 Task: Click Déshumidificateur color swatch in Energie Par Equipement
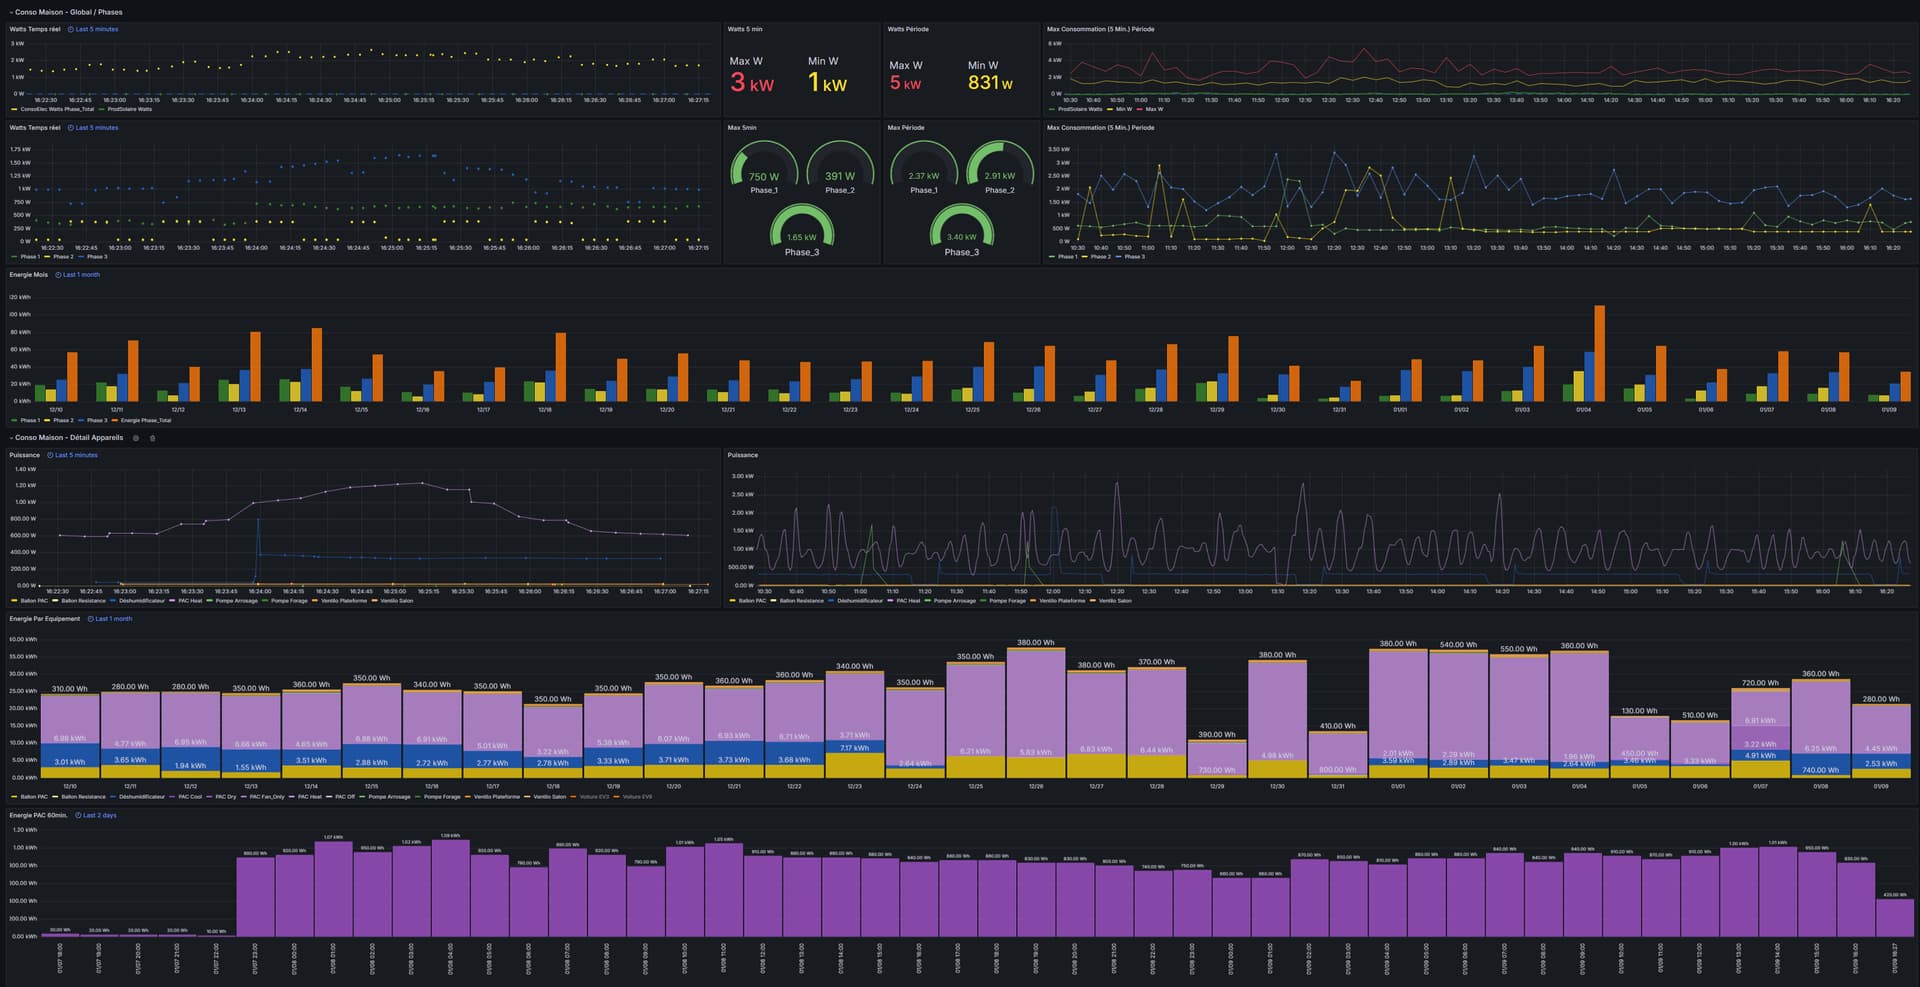coord(113,797)
